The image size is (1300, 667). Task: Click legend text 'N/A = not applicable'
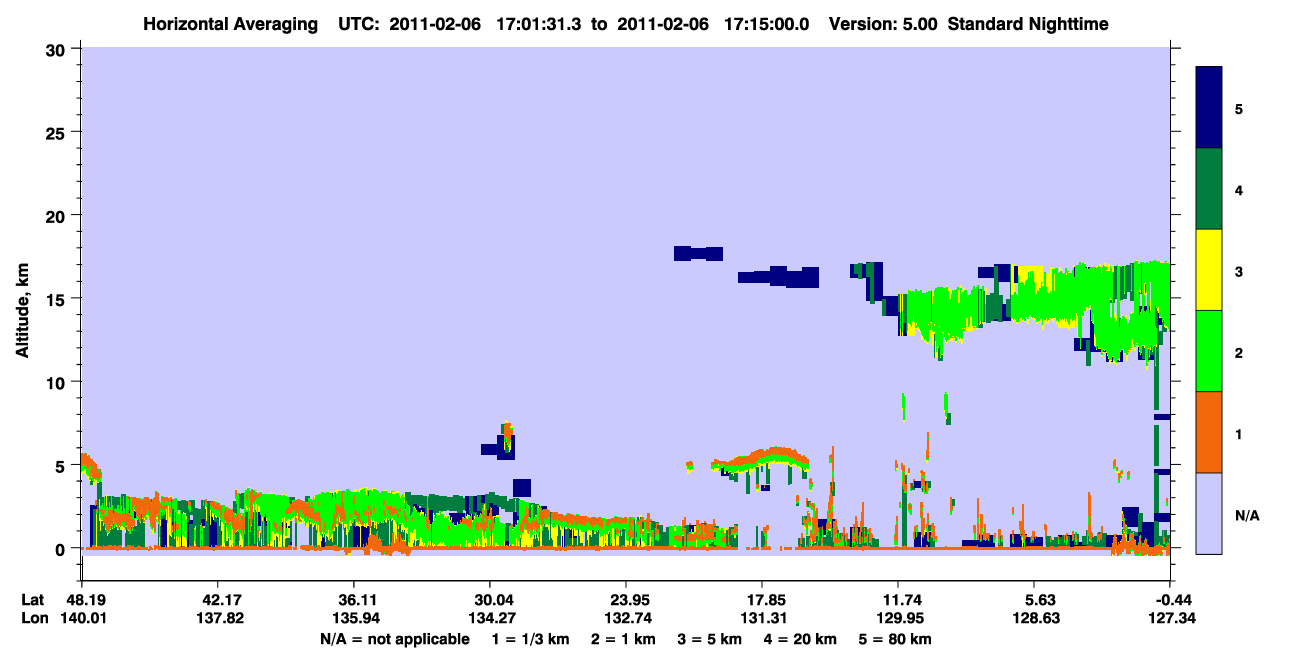pyautogui.click(x=395, y=639)
